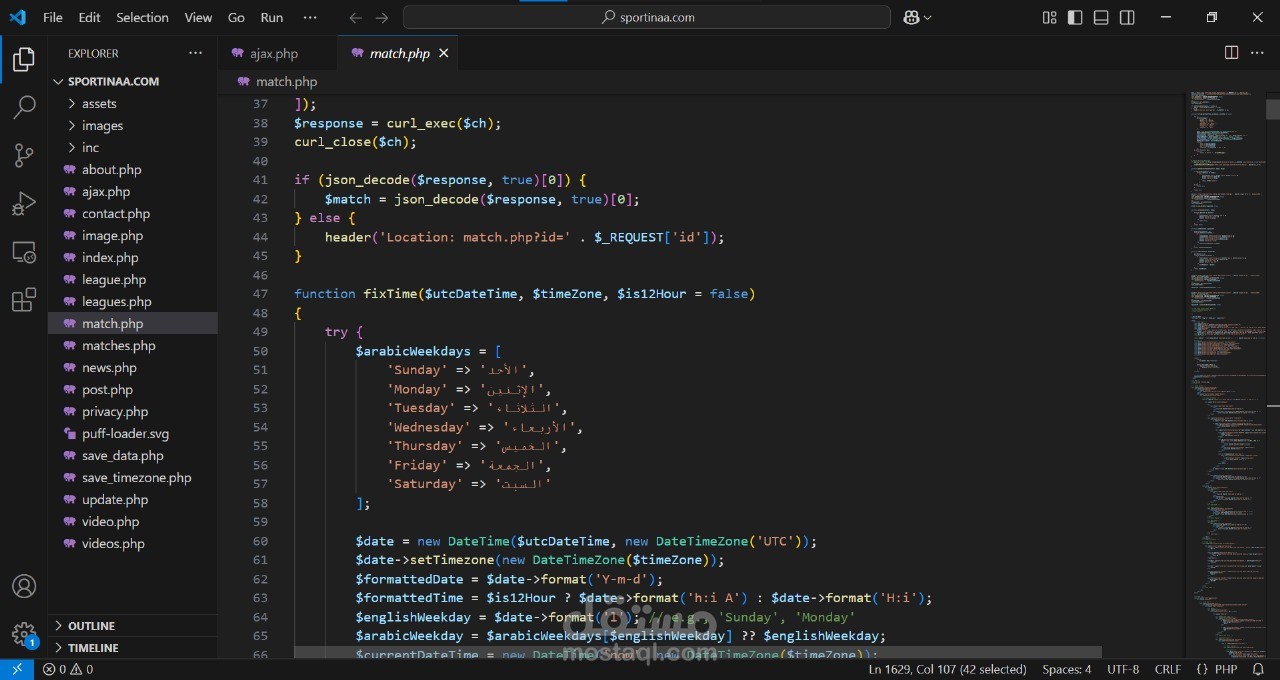The height and width of the screenshot is (680, 1280).
Task: Change indentation via Spaces: 4
Action: (x=1067, y=669)
